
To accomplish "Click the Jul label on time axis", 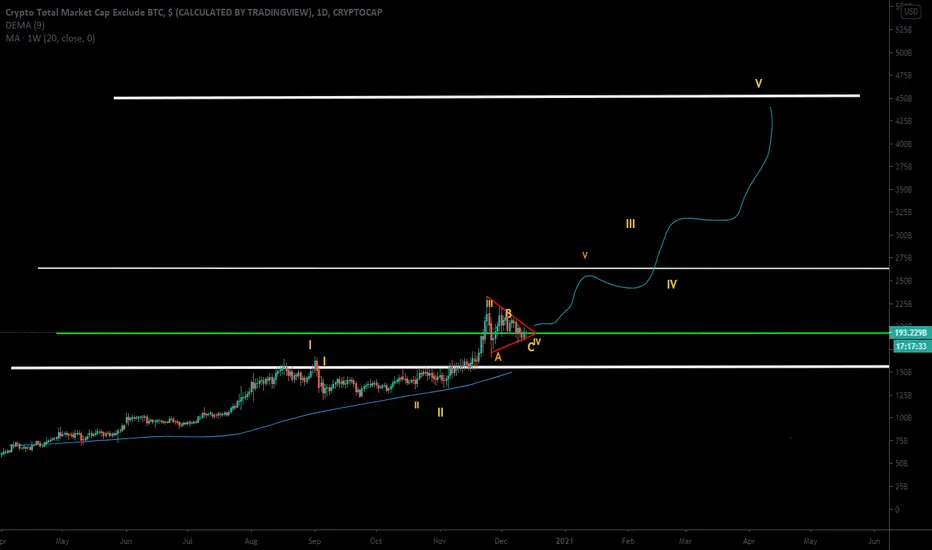I will [187, 541].
